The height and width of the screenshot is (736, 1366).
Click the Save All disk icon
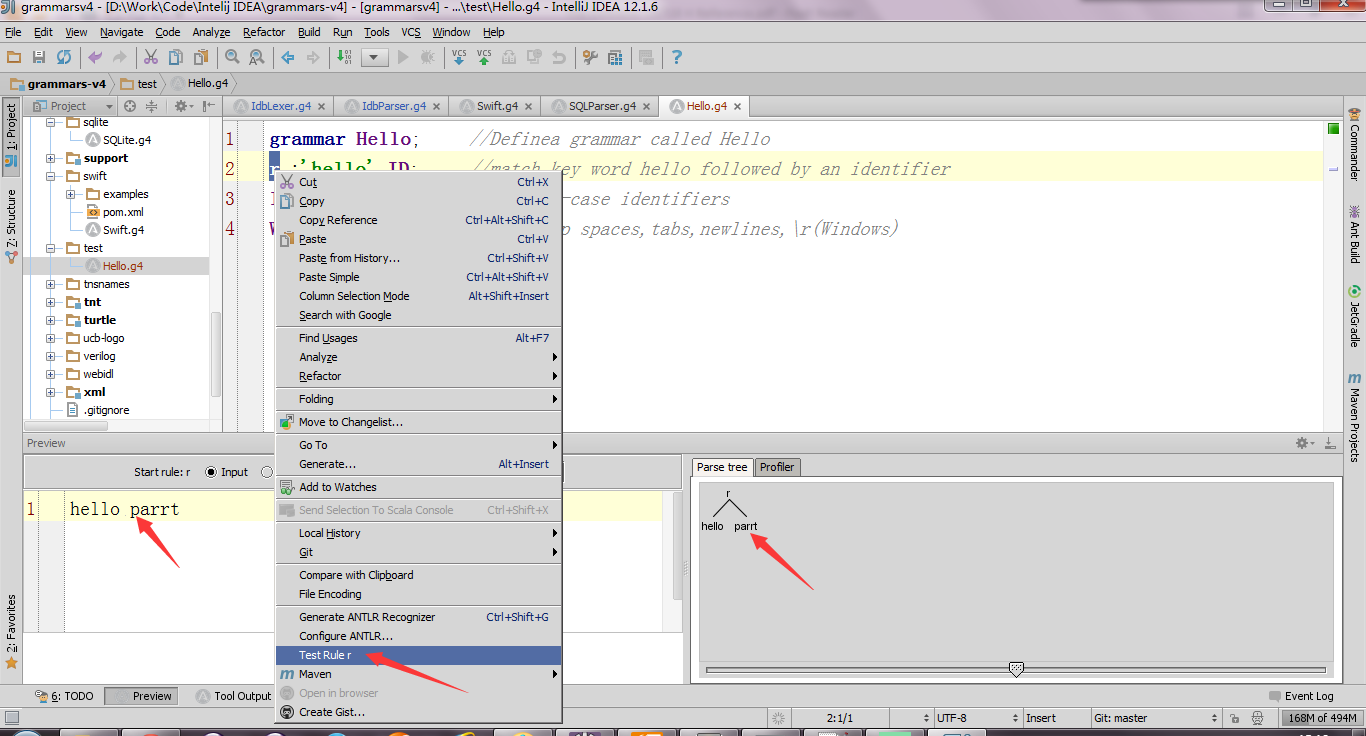[39, 57]
